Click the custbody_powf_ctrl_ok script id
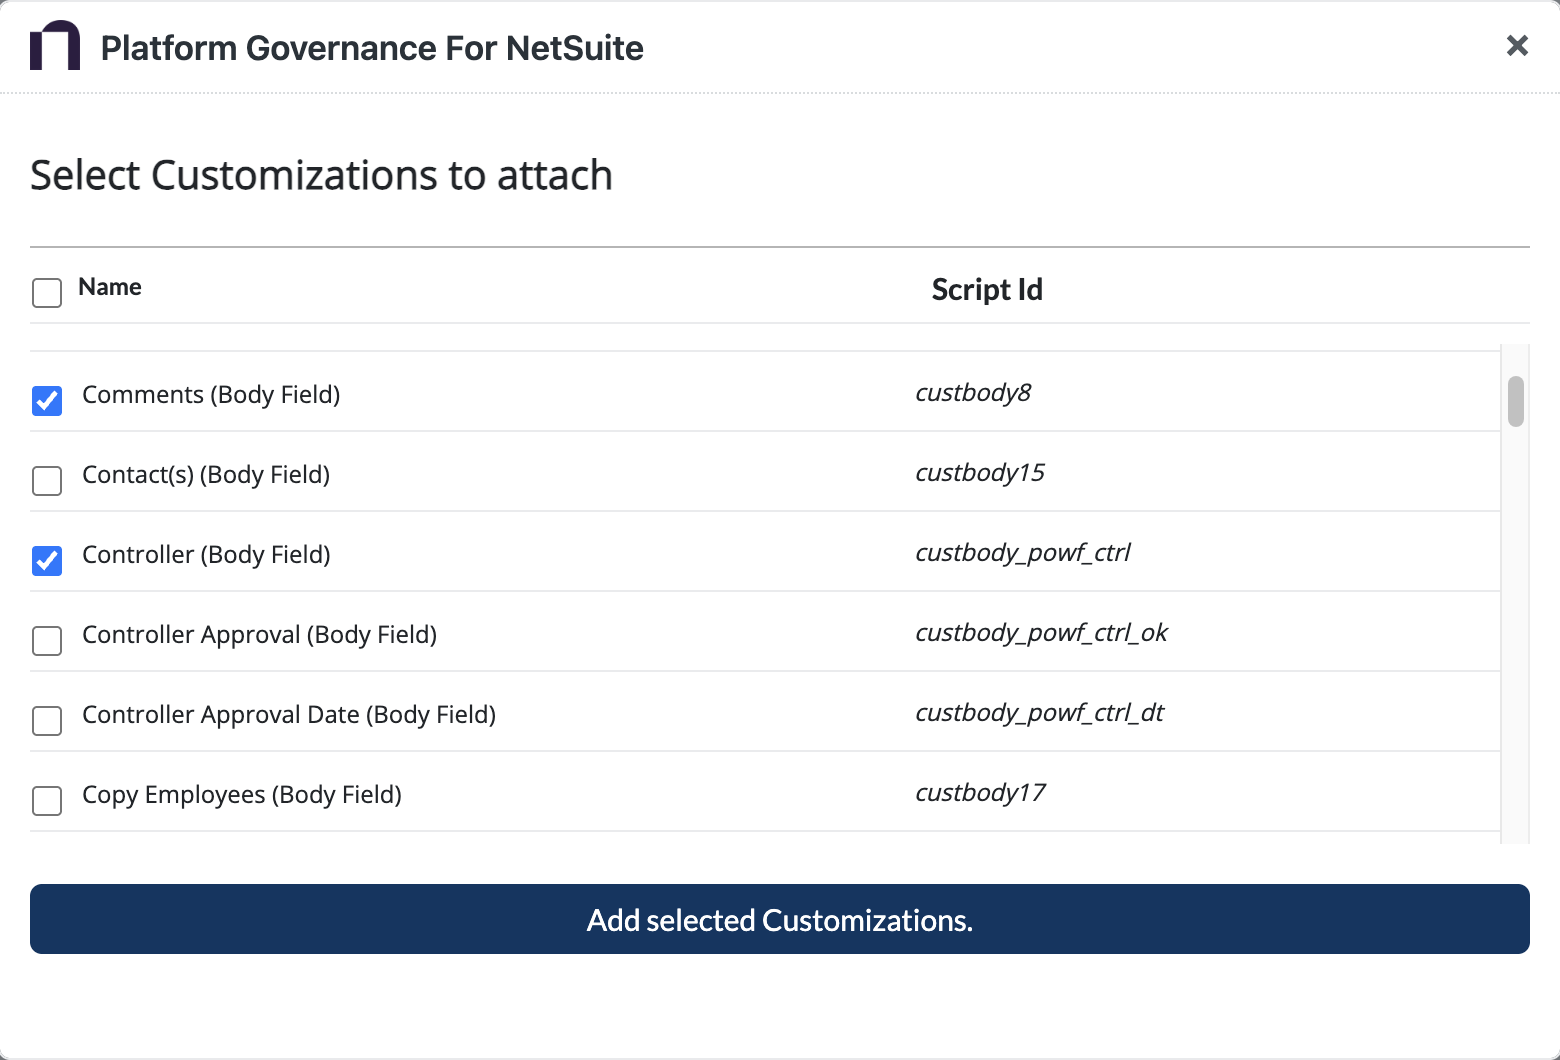This screenshot has height=1060, width=1560. [1041, 633]
